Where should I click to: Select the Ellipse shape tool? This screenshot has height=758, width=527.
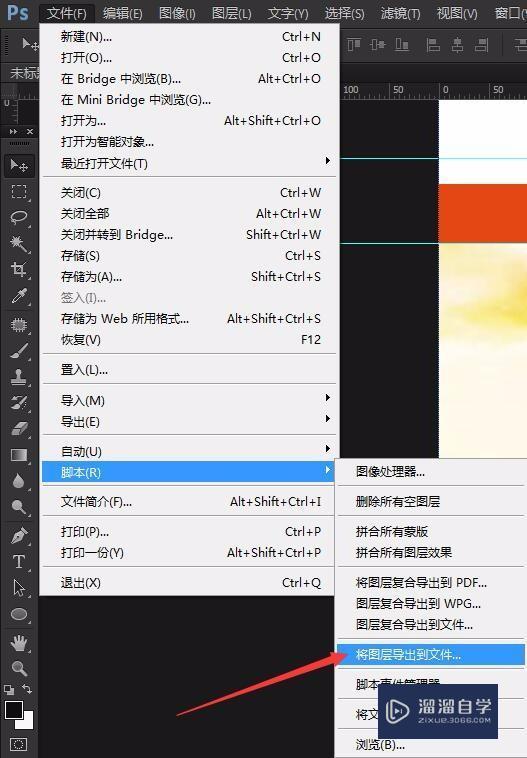coord(19,614)
